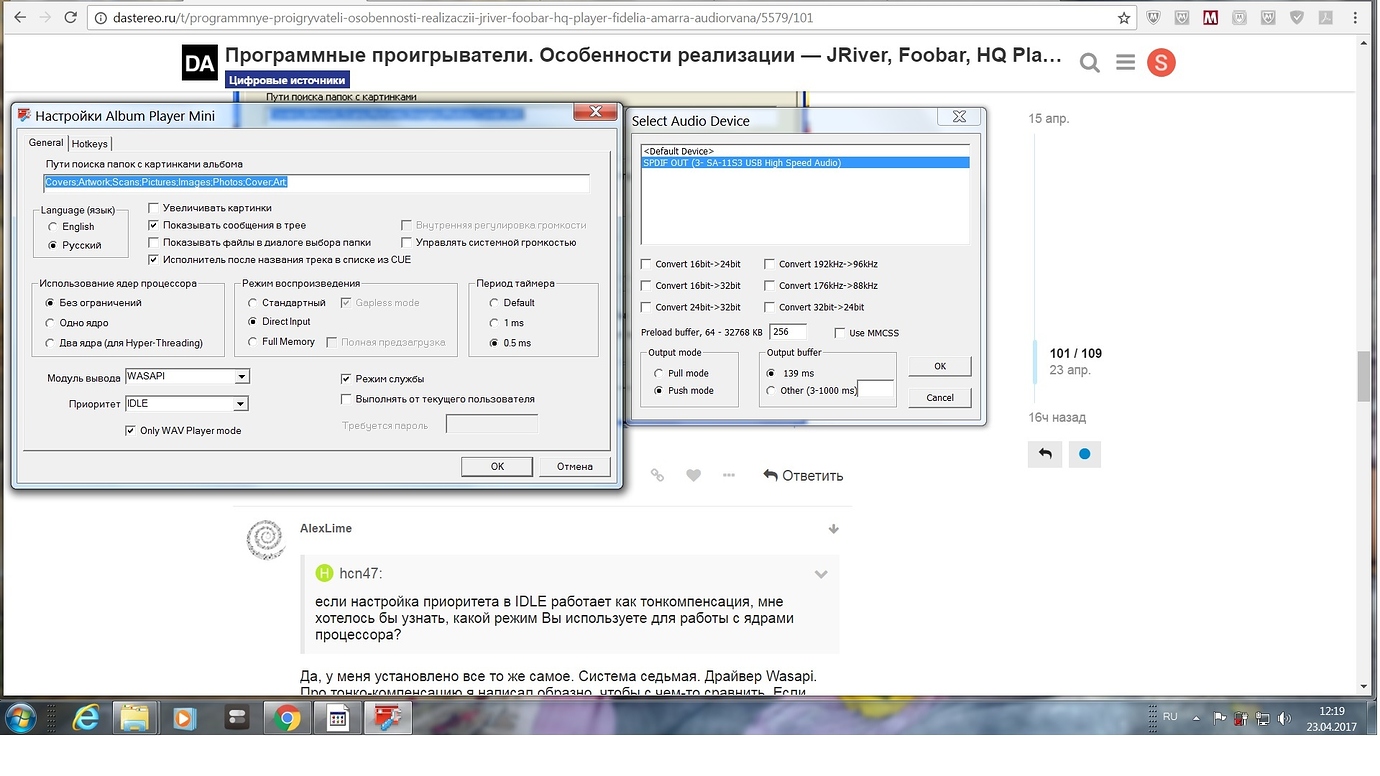Open the Цифровые источники category tag
This screenshot has width=1380, height=776.
[x=287, y=81]
